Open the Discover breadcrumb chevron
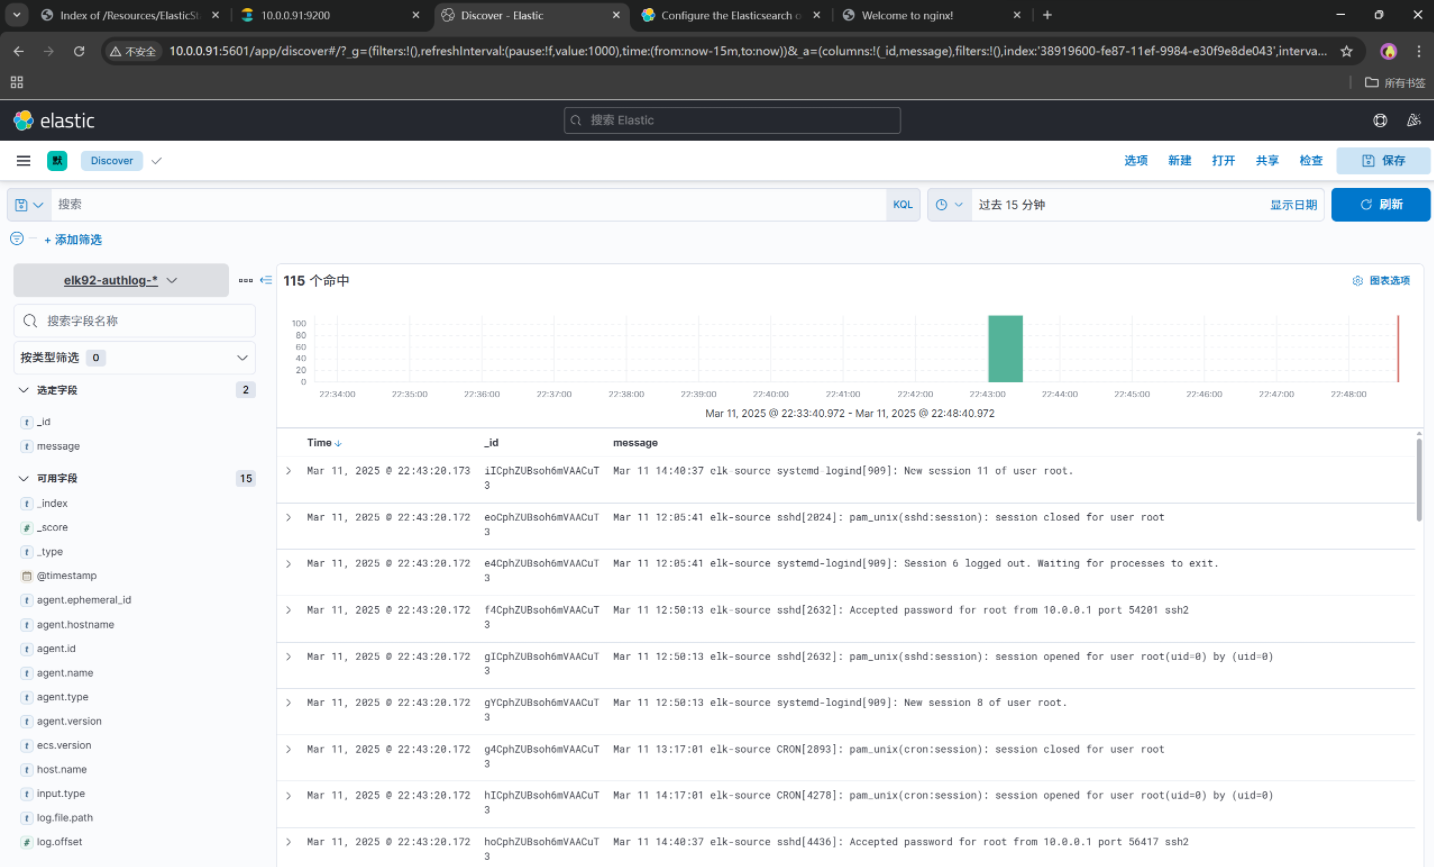Image resolution: width=1434 pixels, height=867 pixels. tap(157, 161)
